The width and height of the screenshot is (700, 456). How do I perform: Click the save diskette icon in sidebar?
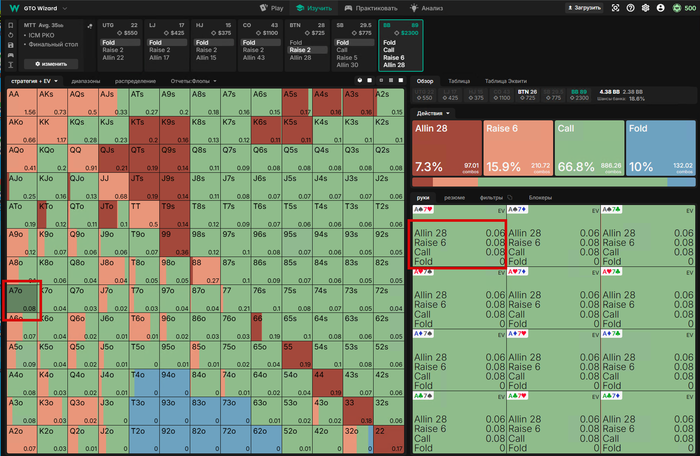(x=11, y=45)
